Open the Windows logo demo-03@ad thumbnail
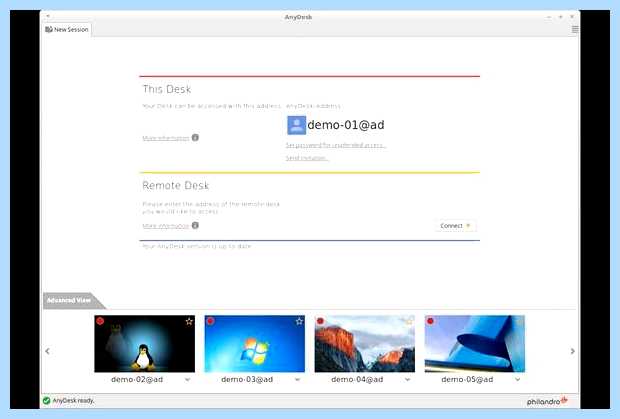 (x=255, y=344)
